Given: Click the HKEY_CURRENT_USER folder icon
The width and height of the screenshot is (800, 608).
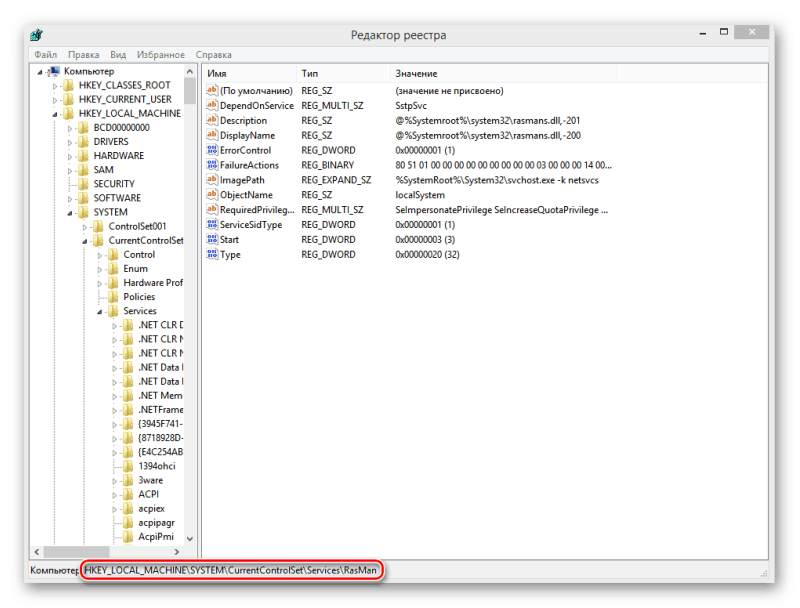Looking at the screenshot, I should (68, 99).
